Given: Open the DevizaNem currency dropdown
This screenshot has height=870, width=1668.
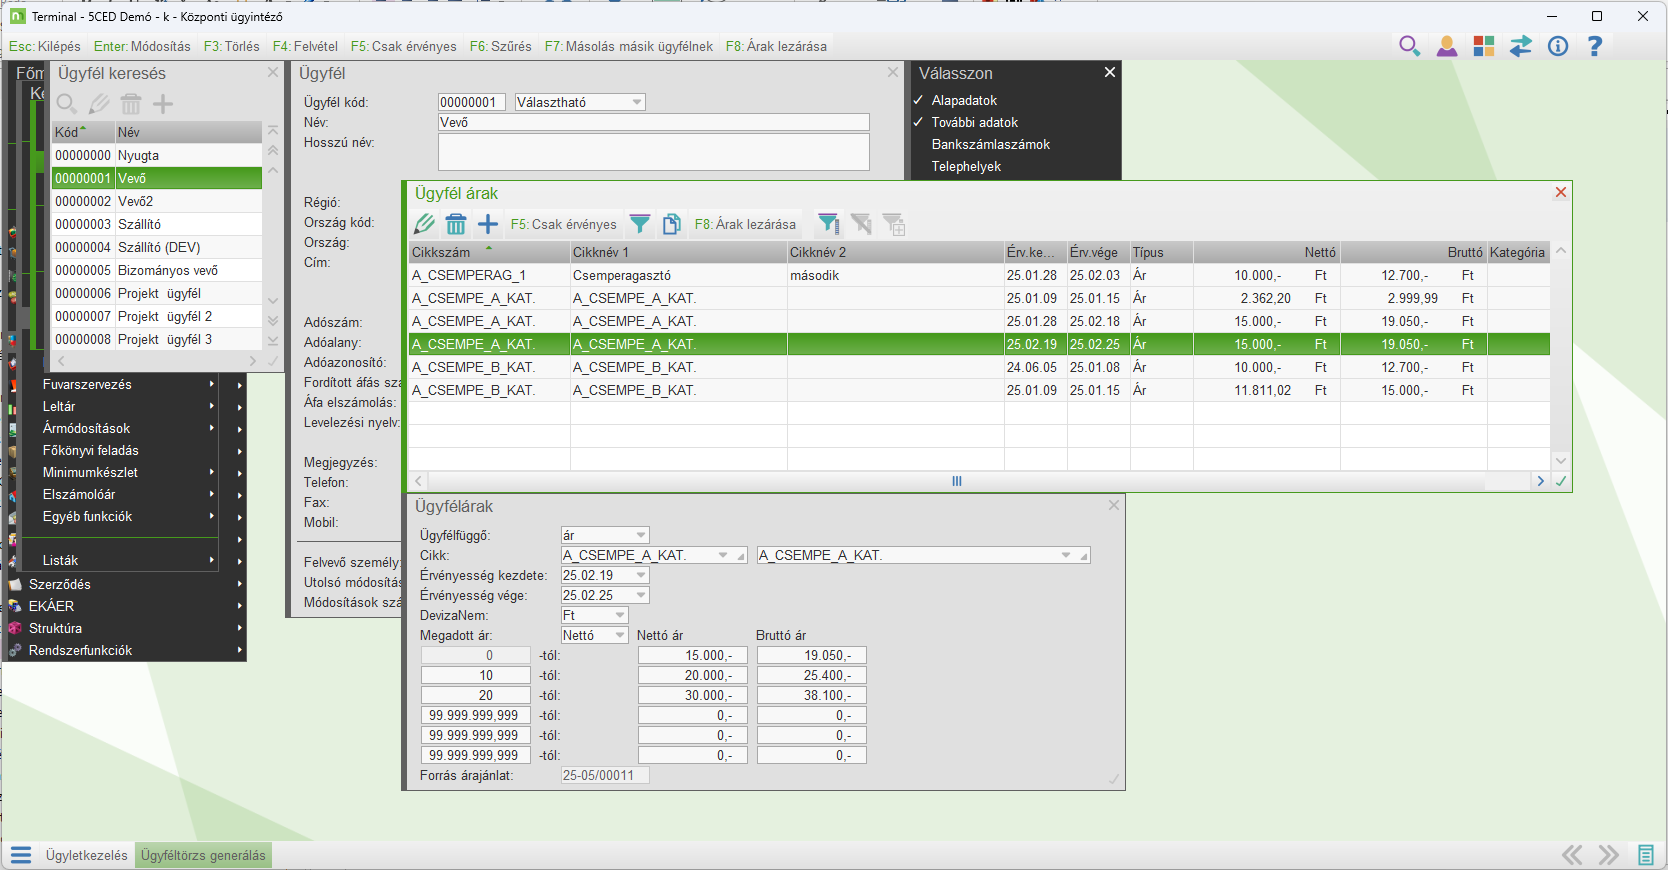Looking at the screenshot, I should pyautogui.click(x=620, y=615).
